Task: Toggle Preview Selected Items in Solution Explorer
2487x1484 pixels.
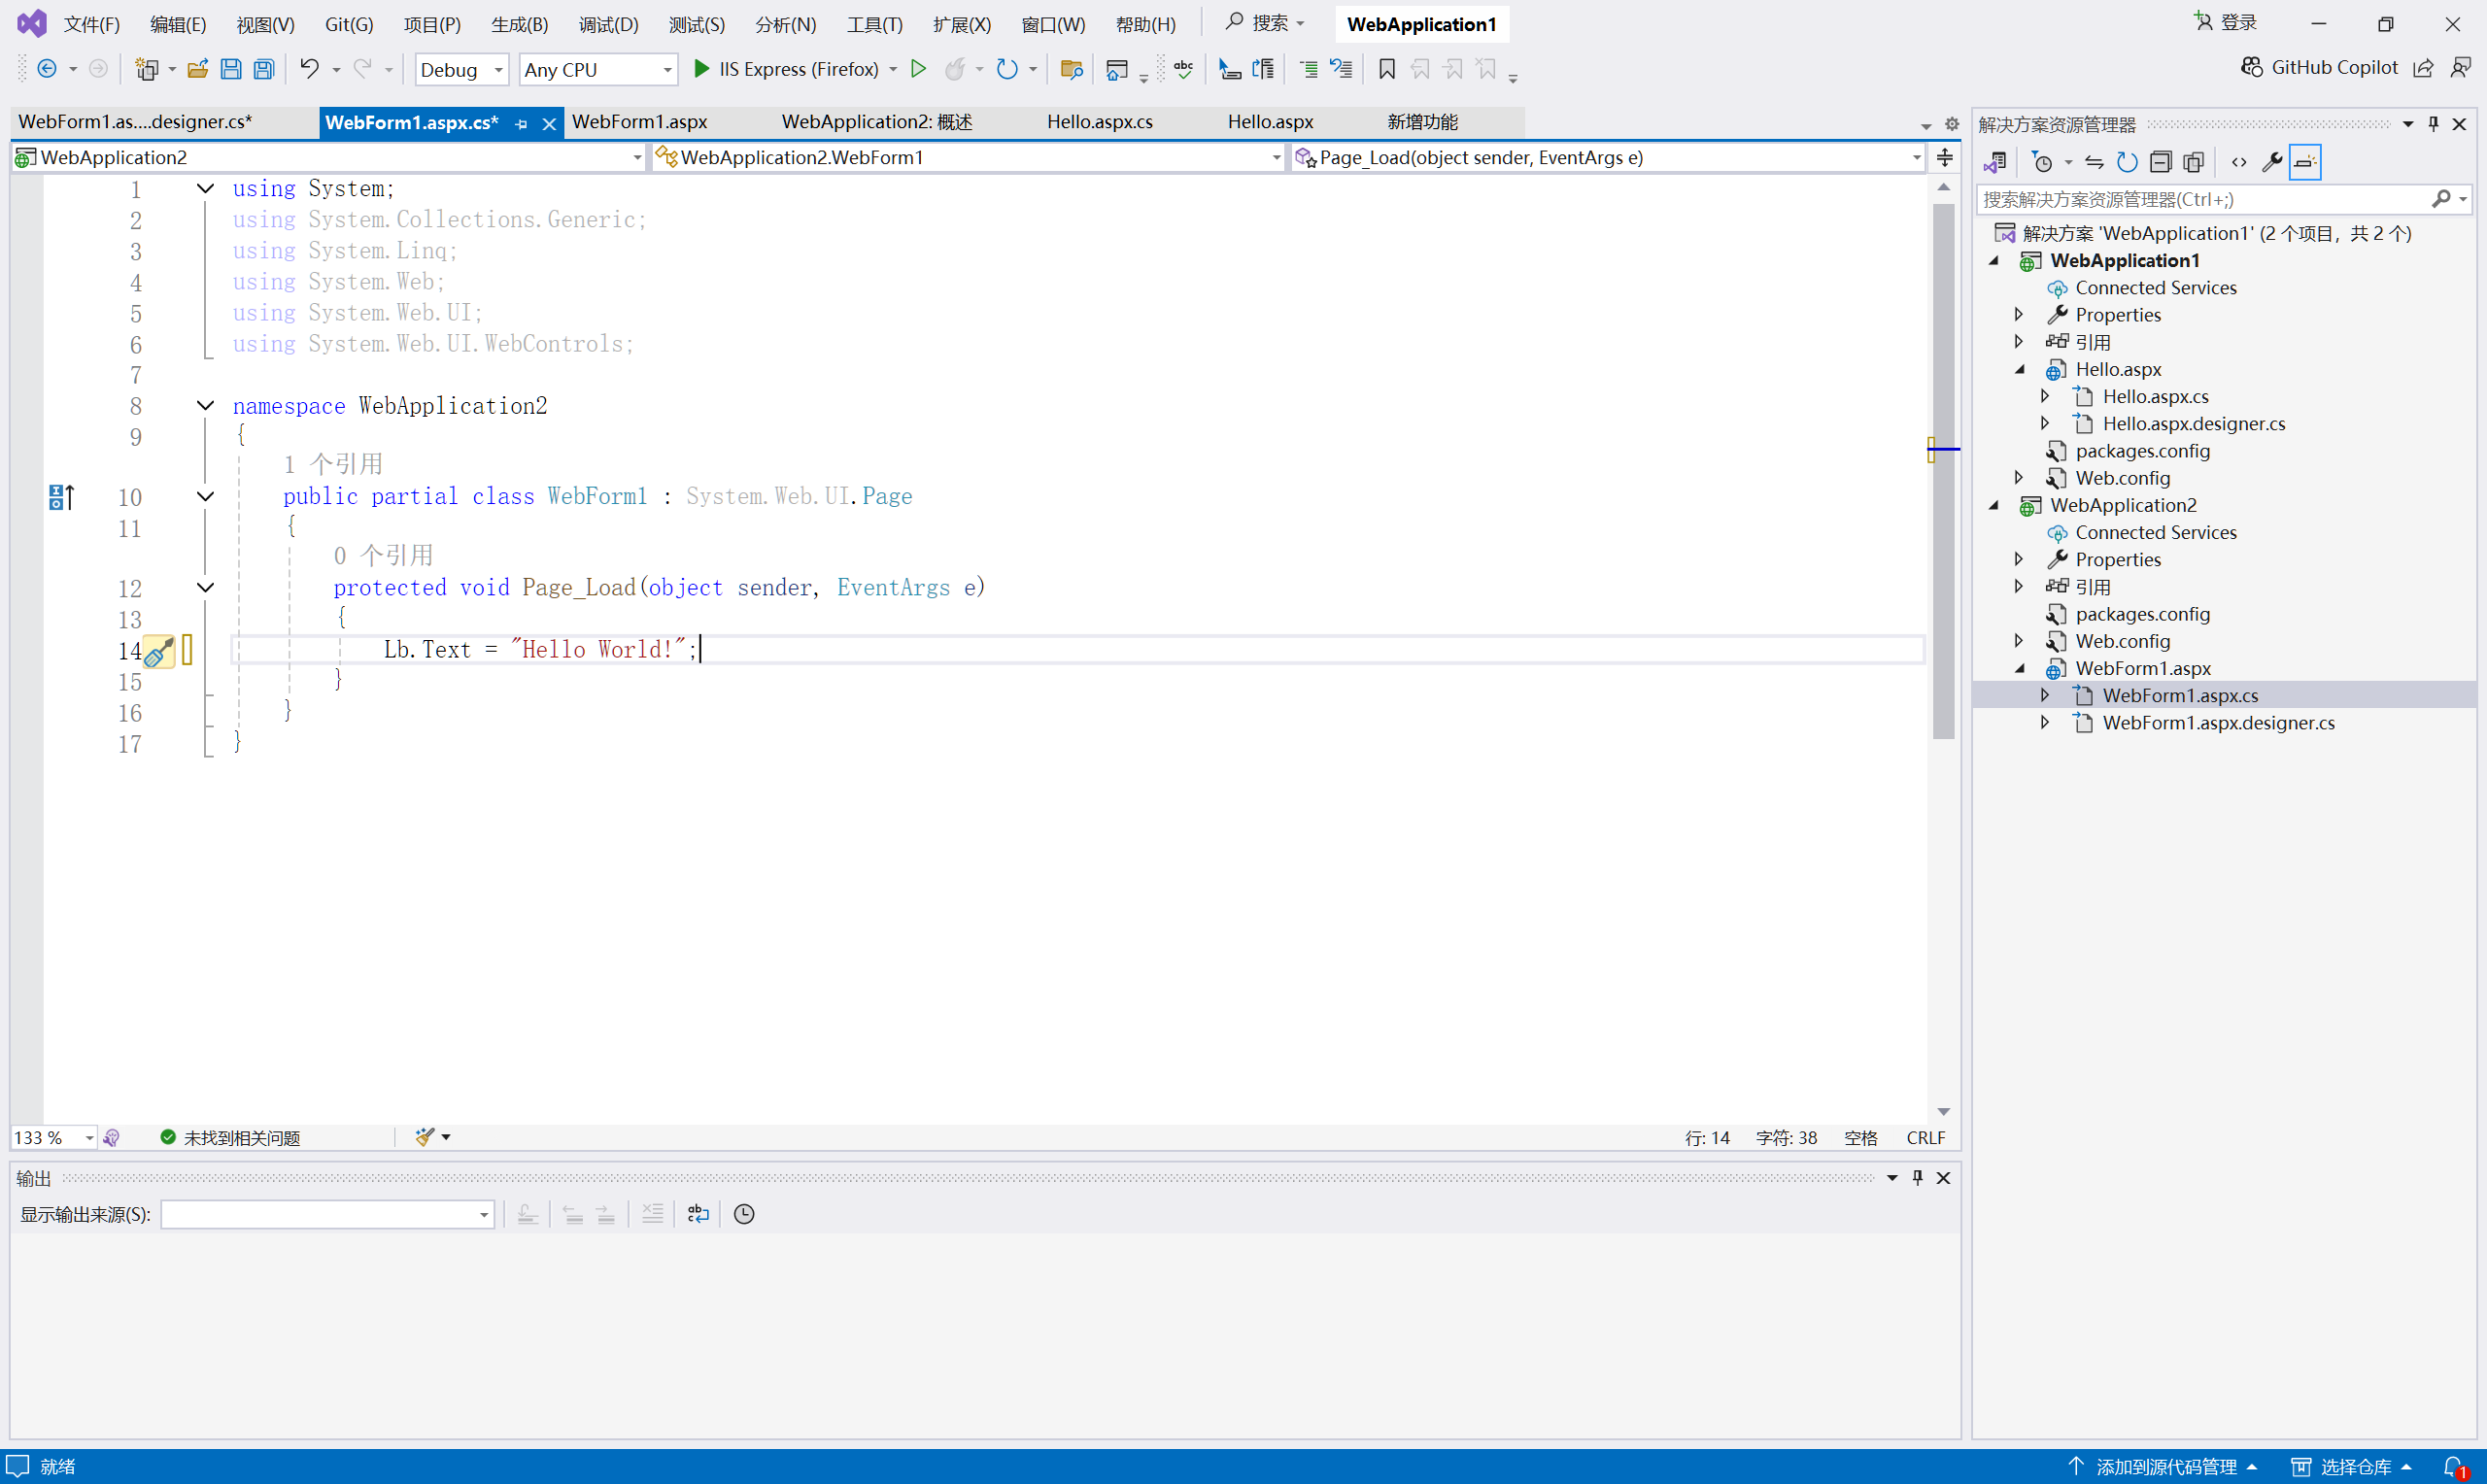Action: [x=2305, y=162]
